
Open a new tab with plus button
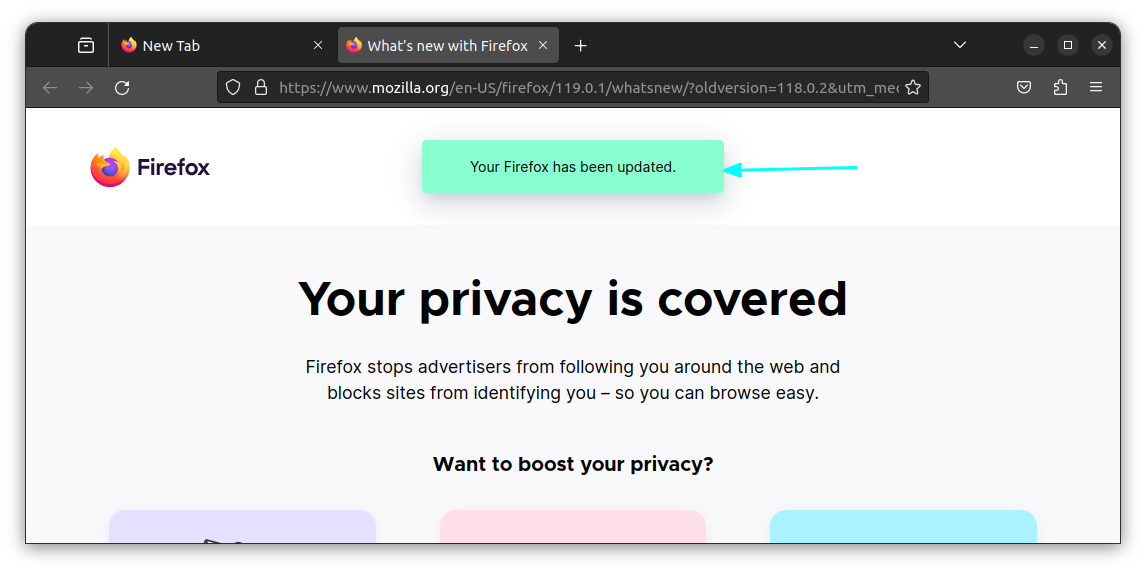click(581, 45)
